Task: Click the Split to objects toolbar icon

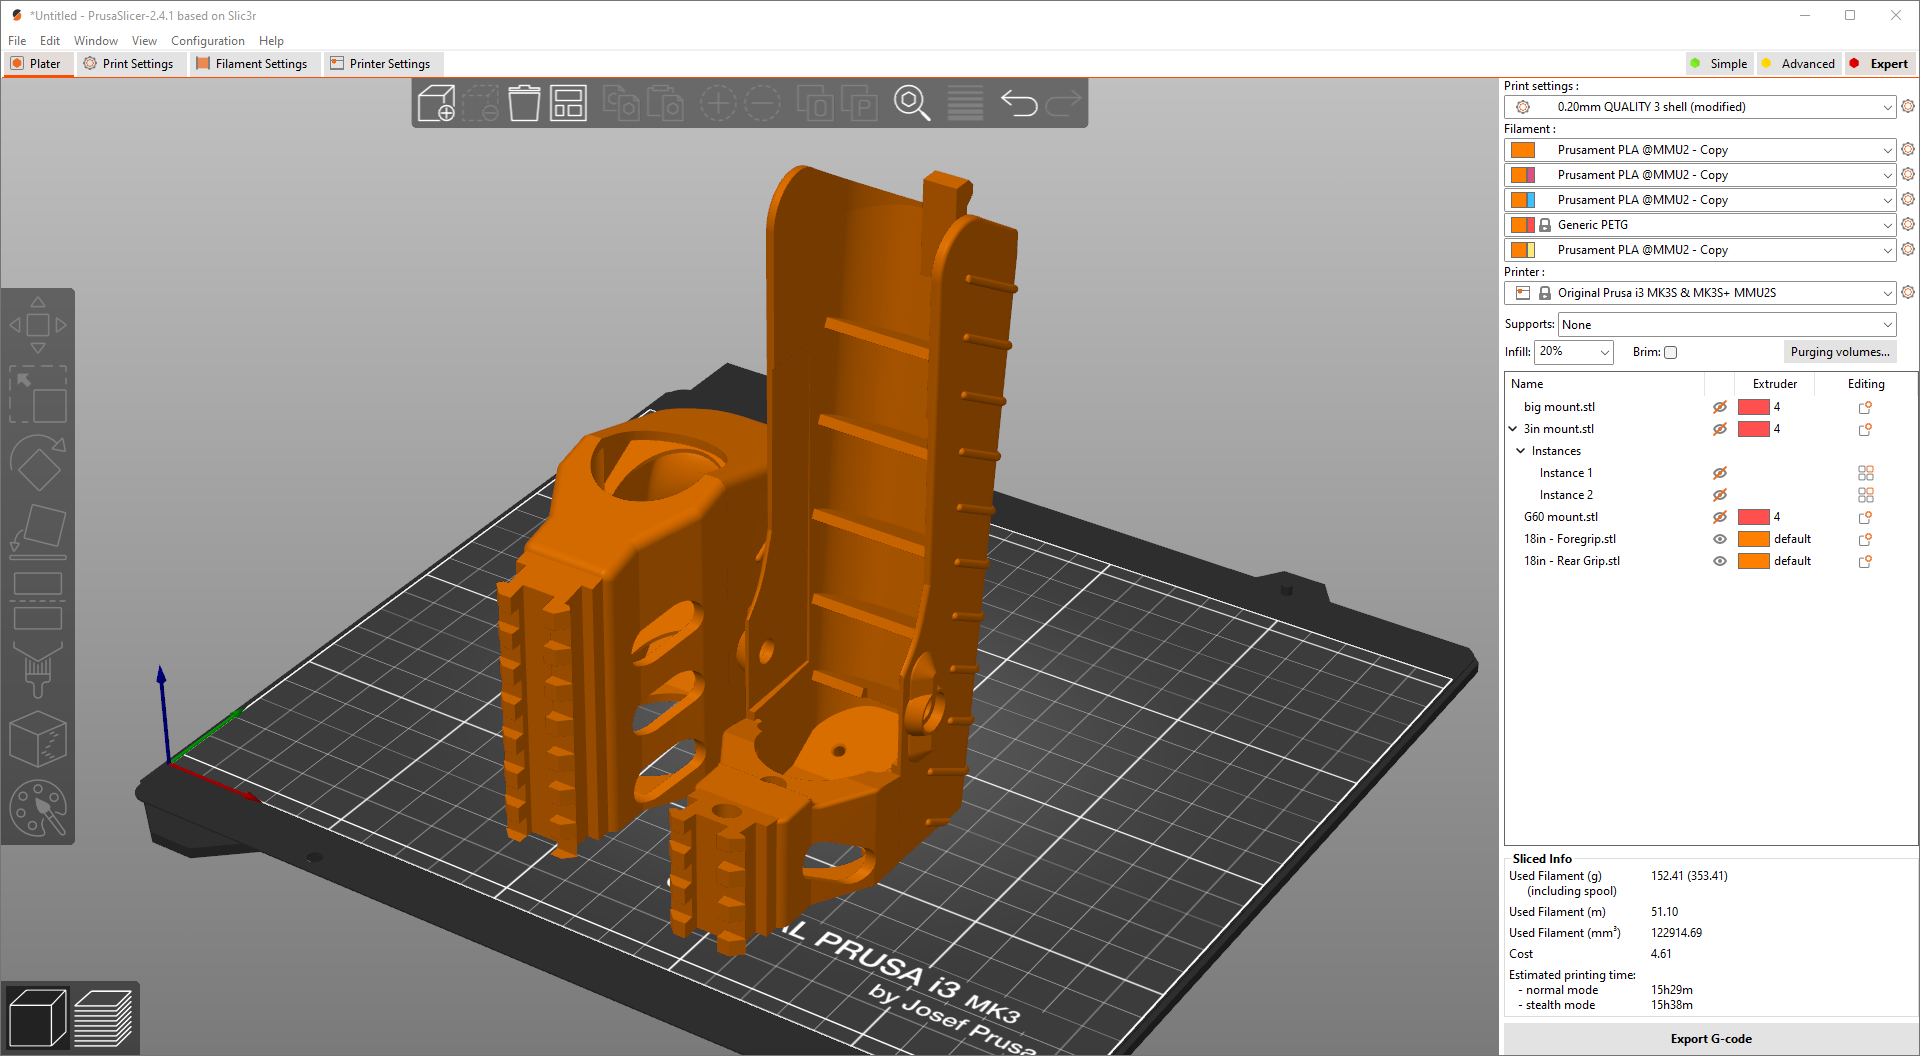Action: click(815, 103)
